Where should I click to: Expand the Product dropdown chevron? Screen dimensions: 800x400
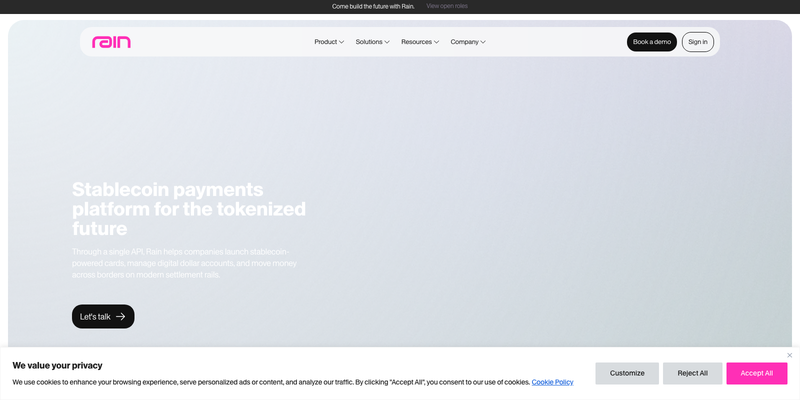tap(341, 42)
